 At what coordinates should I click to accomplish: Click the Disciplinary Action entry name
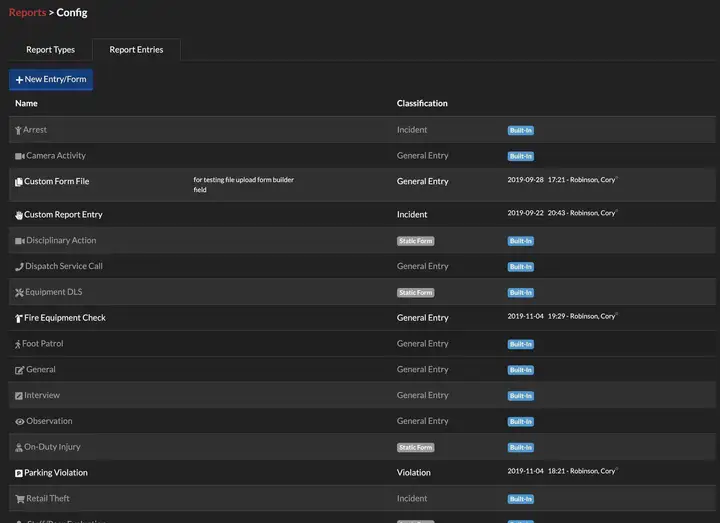pos(61,240)
